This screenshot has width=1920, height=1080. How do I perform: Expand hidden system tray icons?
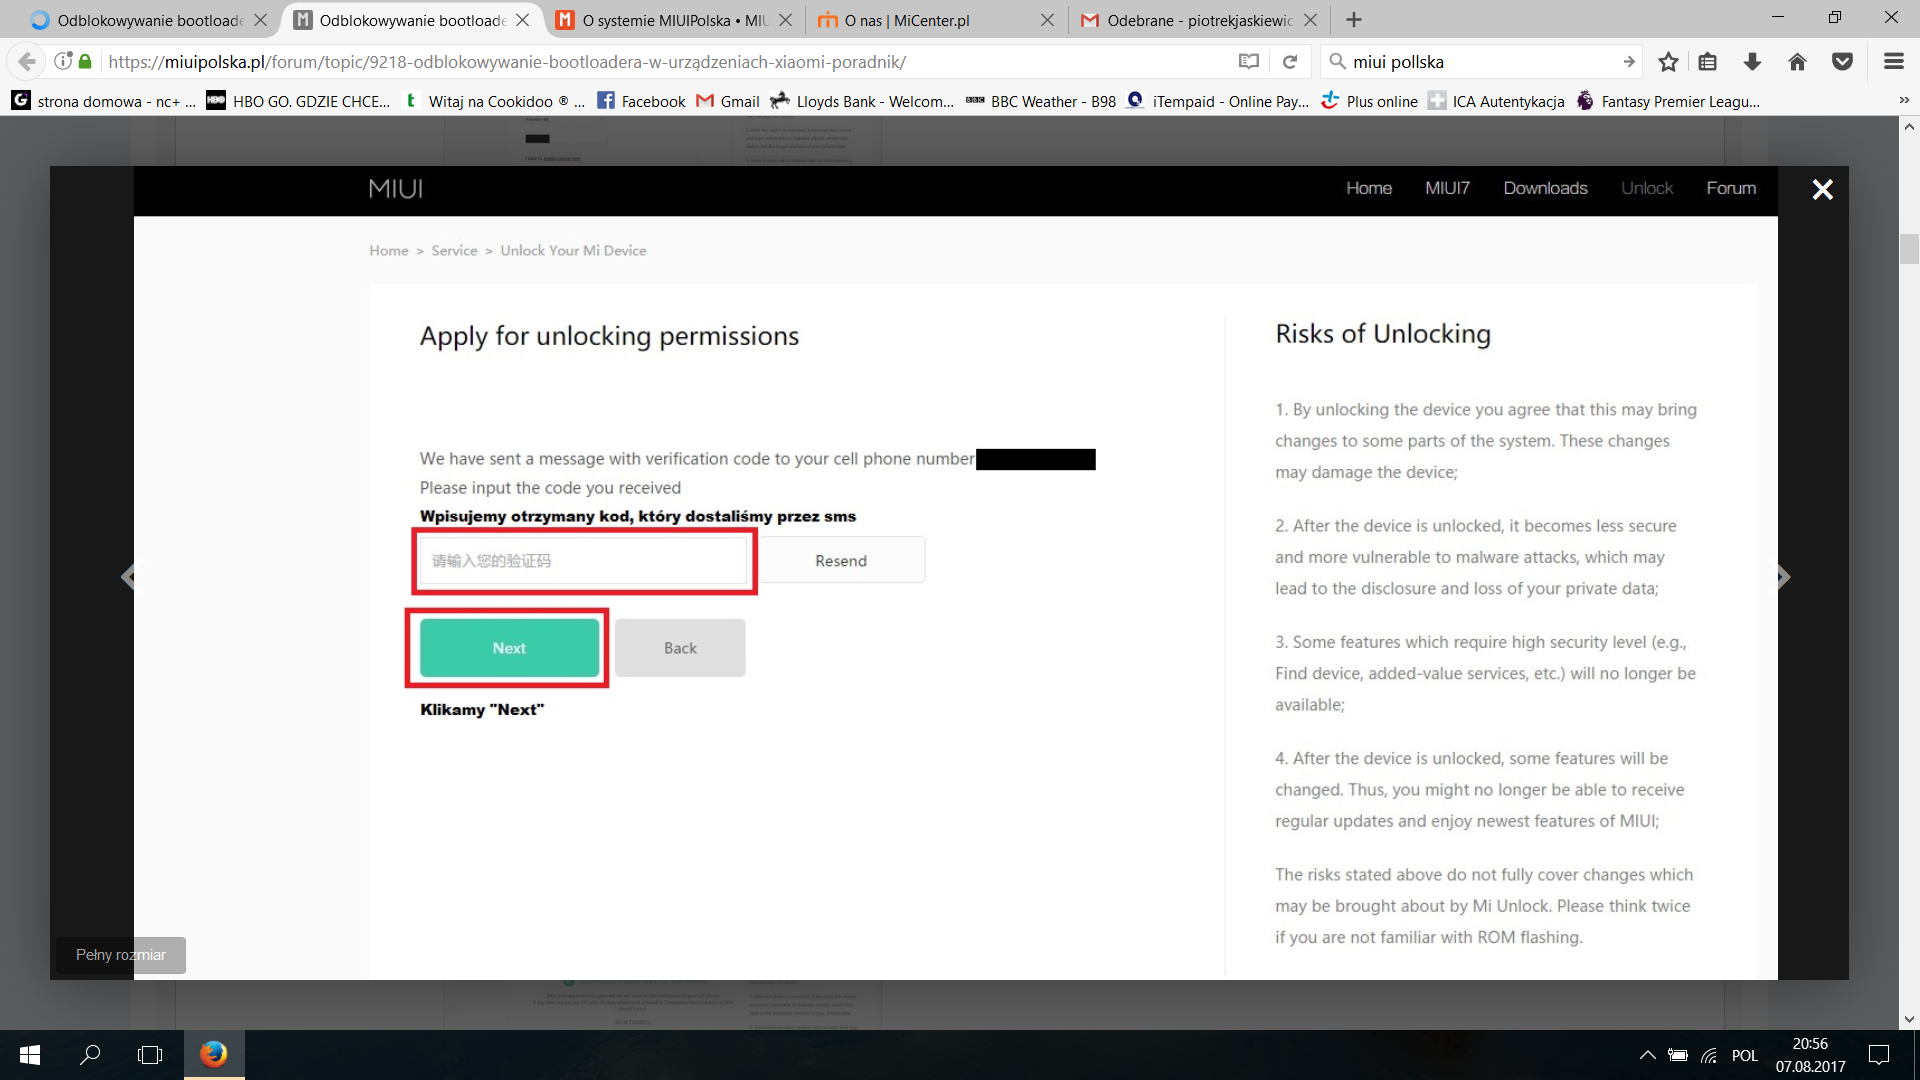(1647, 1055)
